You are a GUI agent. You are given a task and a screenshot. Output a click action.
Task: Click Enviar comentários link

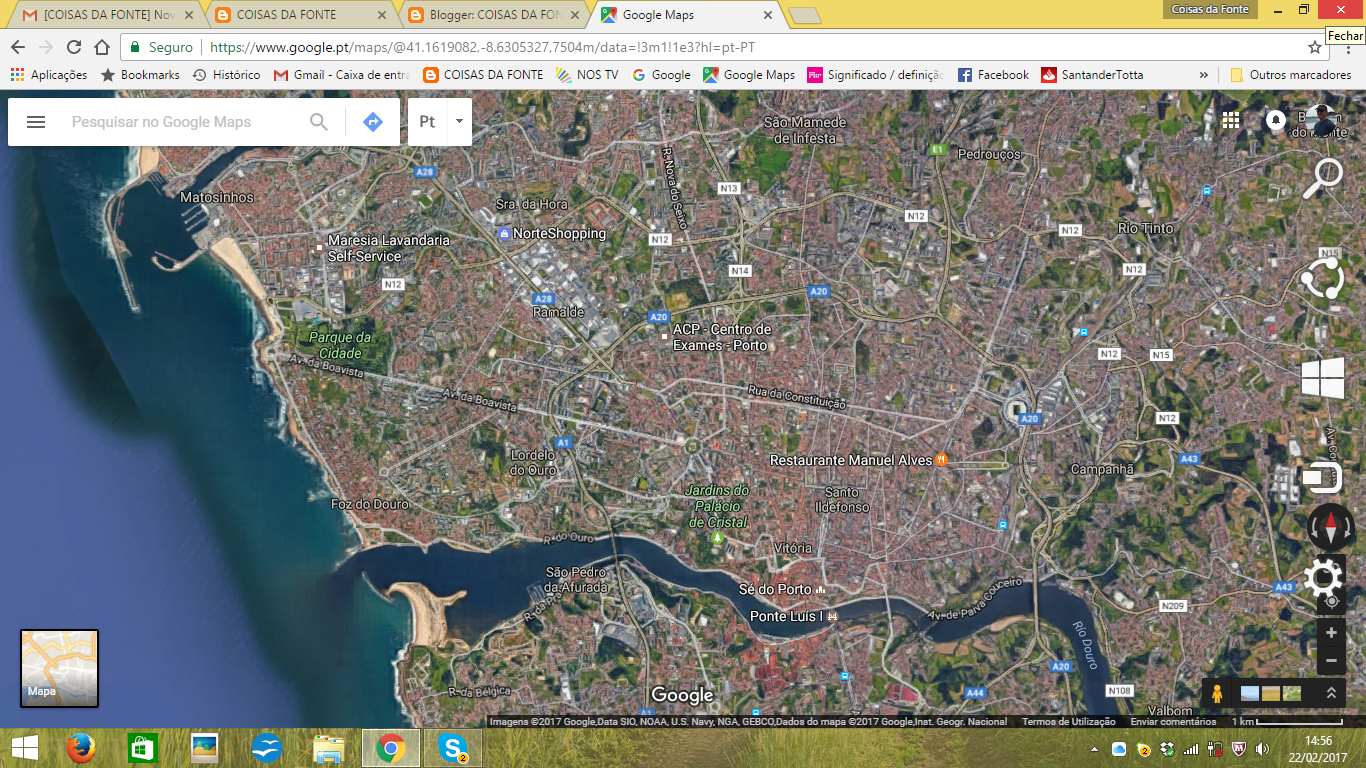coord(1173,722)
